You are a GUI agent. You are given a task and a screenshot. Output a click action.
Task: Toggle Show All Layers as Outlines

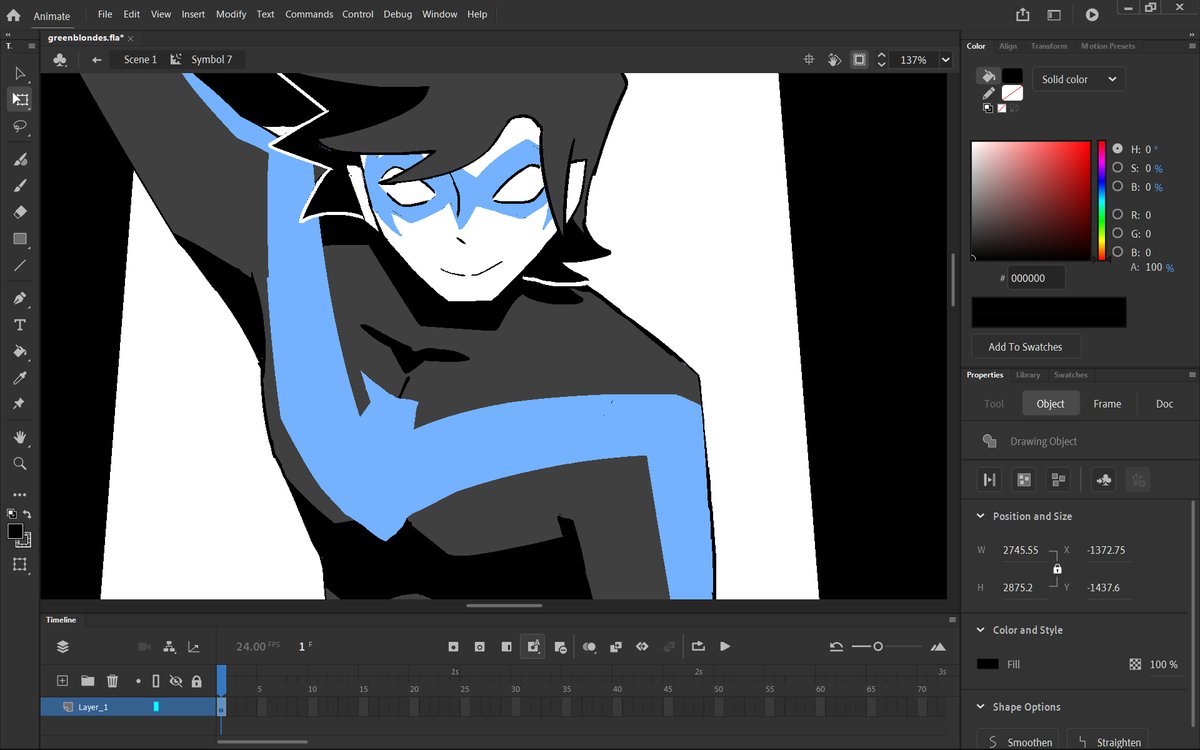tap(156, 681)
